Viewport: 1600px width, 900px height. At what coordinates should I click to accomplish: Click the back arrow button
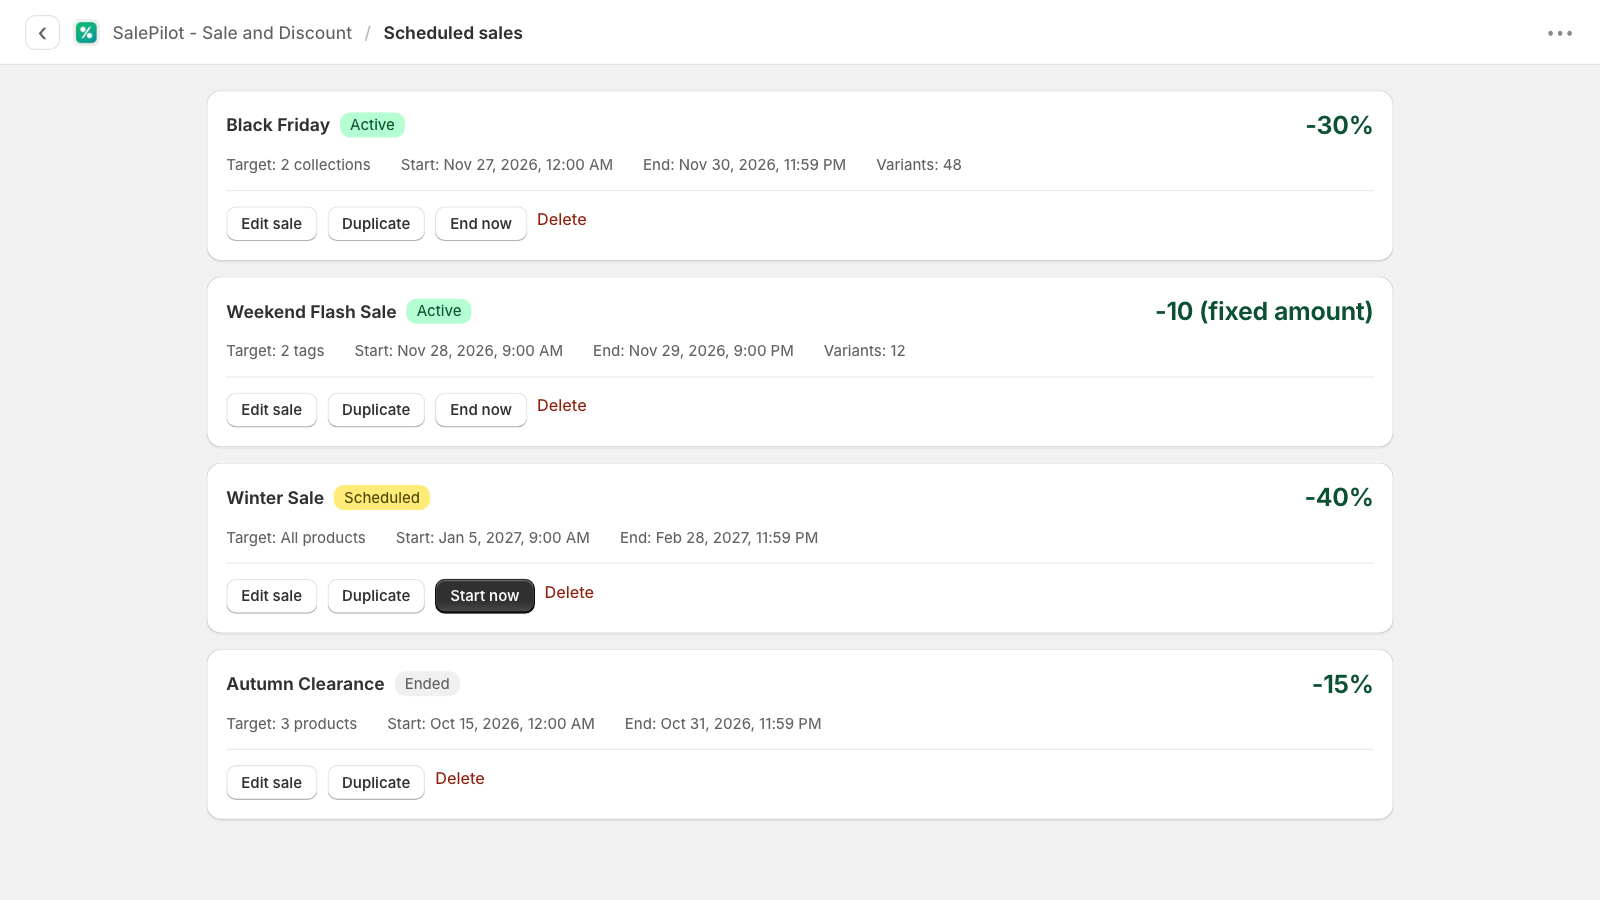click(x=42, y=33)
